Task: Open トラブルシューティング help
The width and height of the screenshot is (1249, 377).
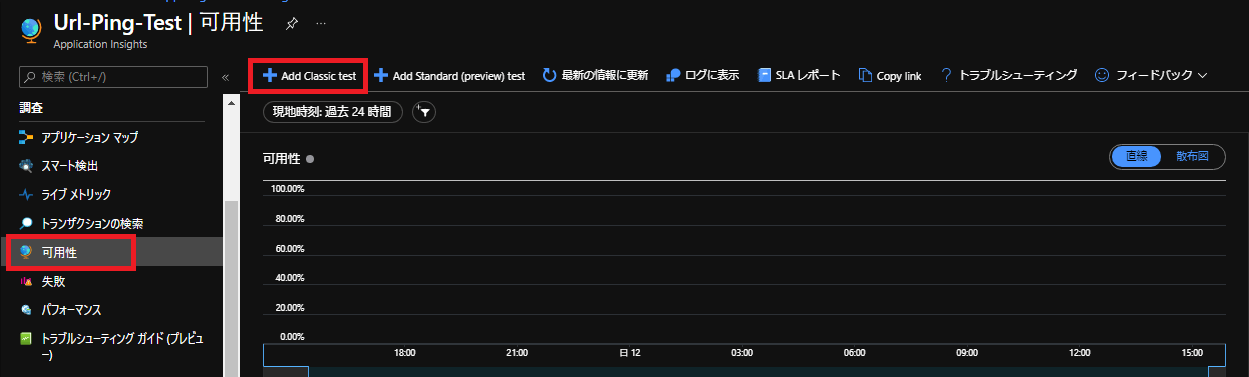Action: point(1009,75)
